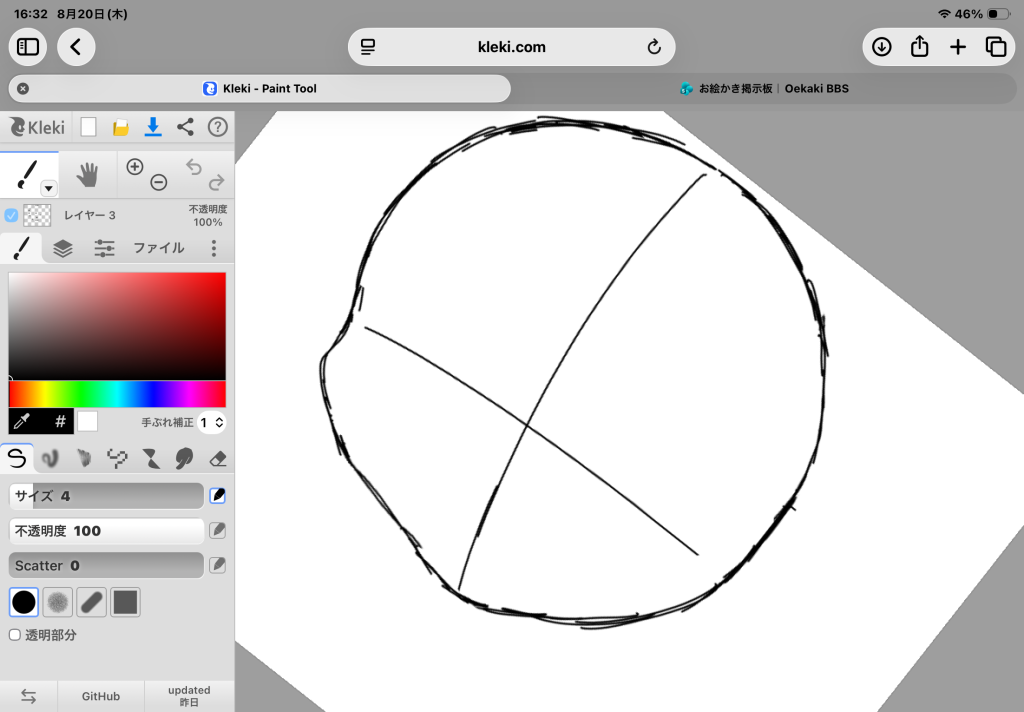This screenshot has width=1024, height=712.
Task: Redo the undone stroke
Action: [217, 182]
